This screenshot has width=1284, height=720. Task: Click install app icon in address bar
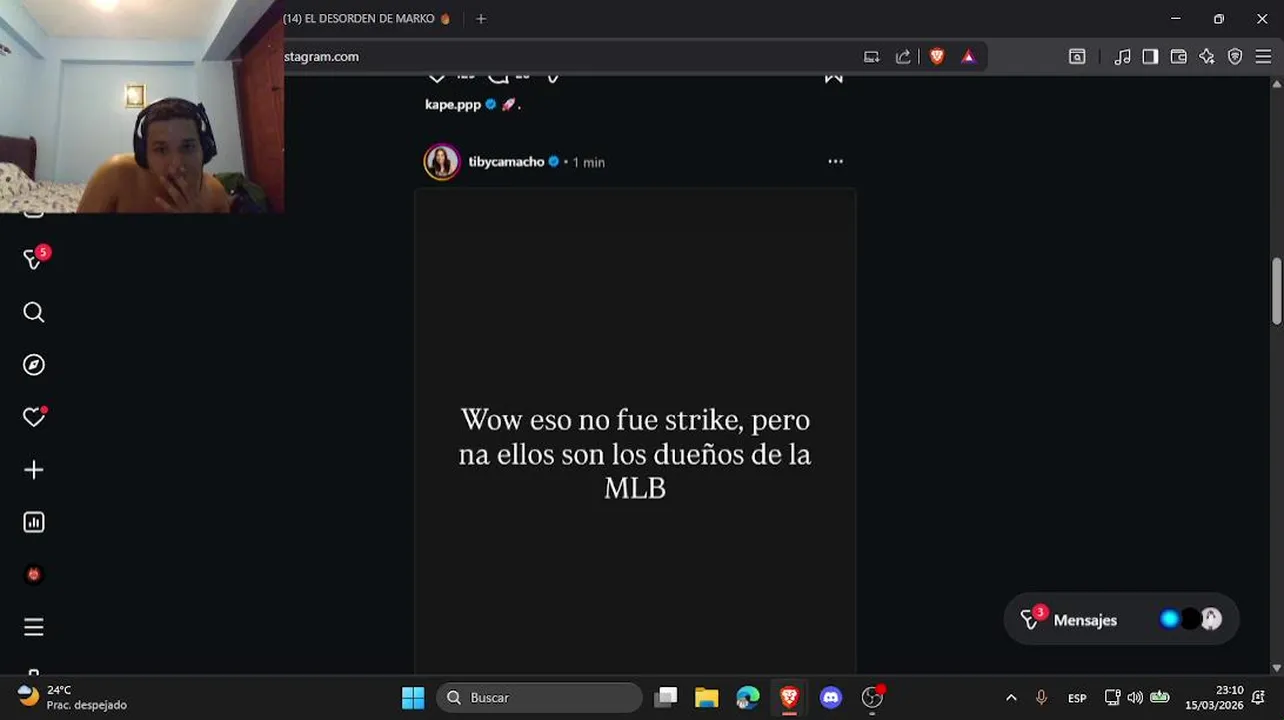pos(872,57)
